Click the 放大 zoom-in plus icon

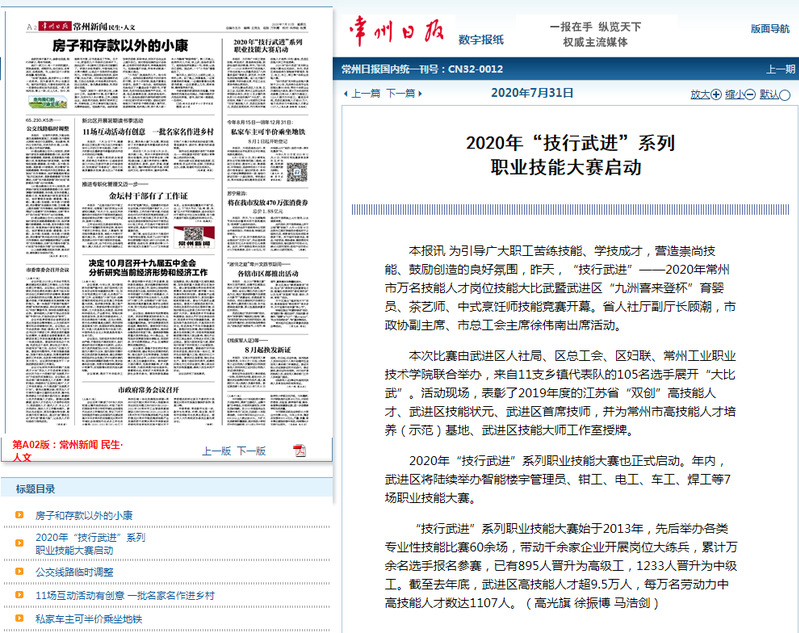(x=716, y=95)
